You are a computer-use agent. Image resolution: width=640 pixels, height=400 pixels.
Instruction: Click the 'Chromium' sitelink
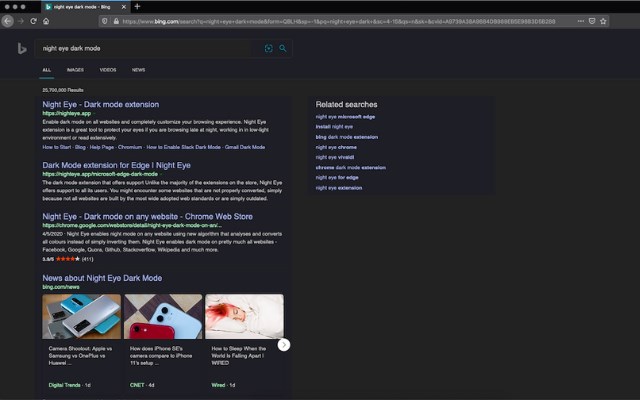tap(130, 147)
